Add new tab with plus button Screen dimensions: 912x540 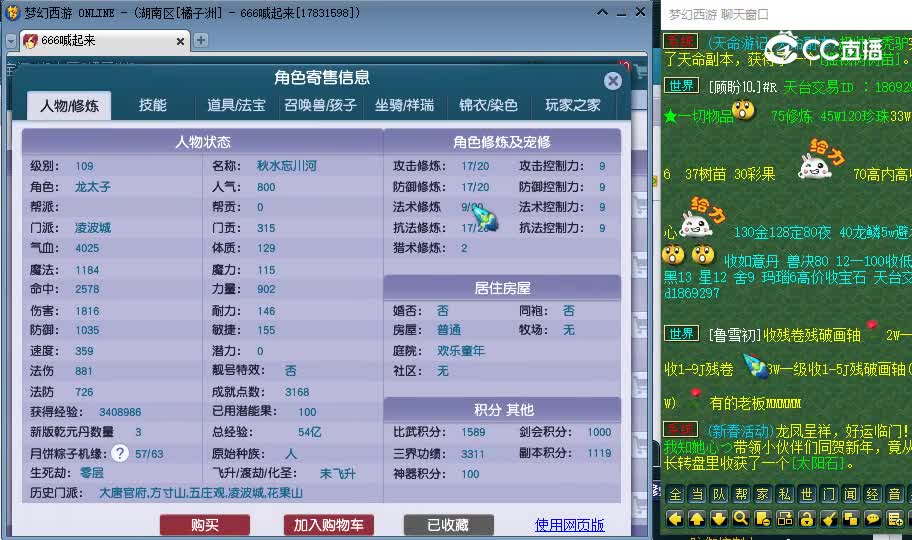(x=201, y=40)
